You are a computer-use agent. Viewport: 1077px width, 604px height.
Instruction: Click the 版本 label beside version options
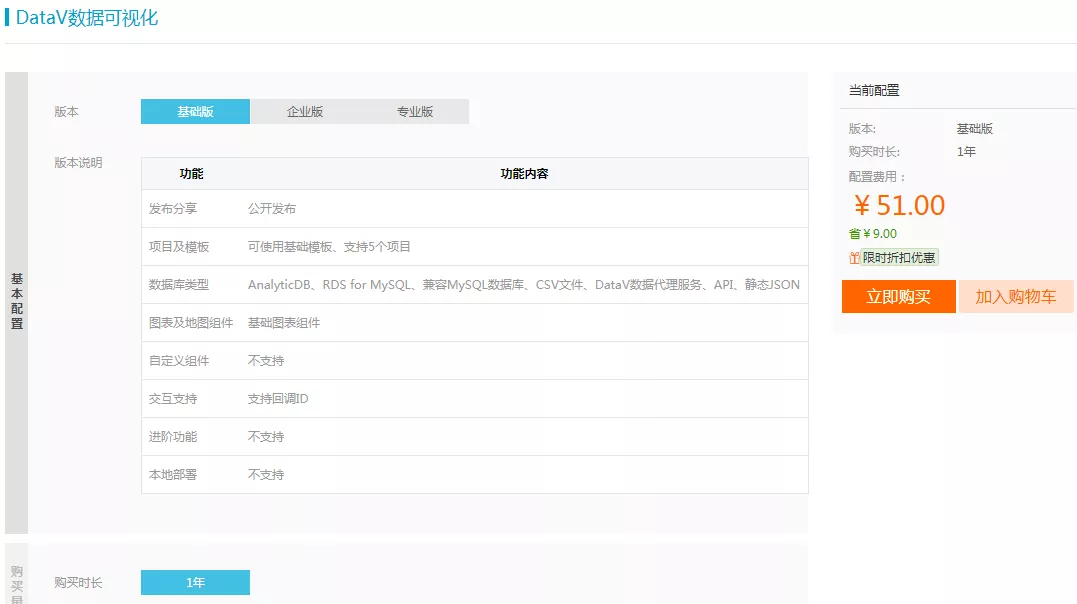[67, 111]
